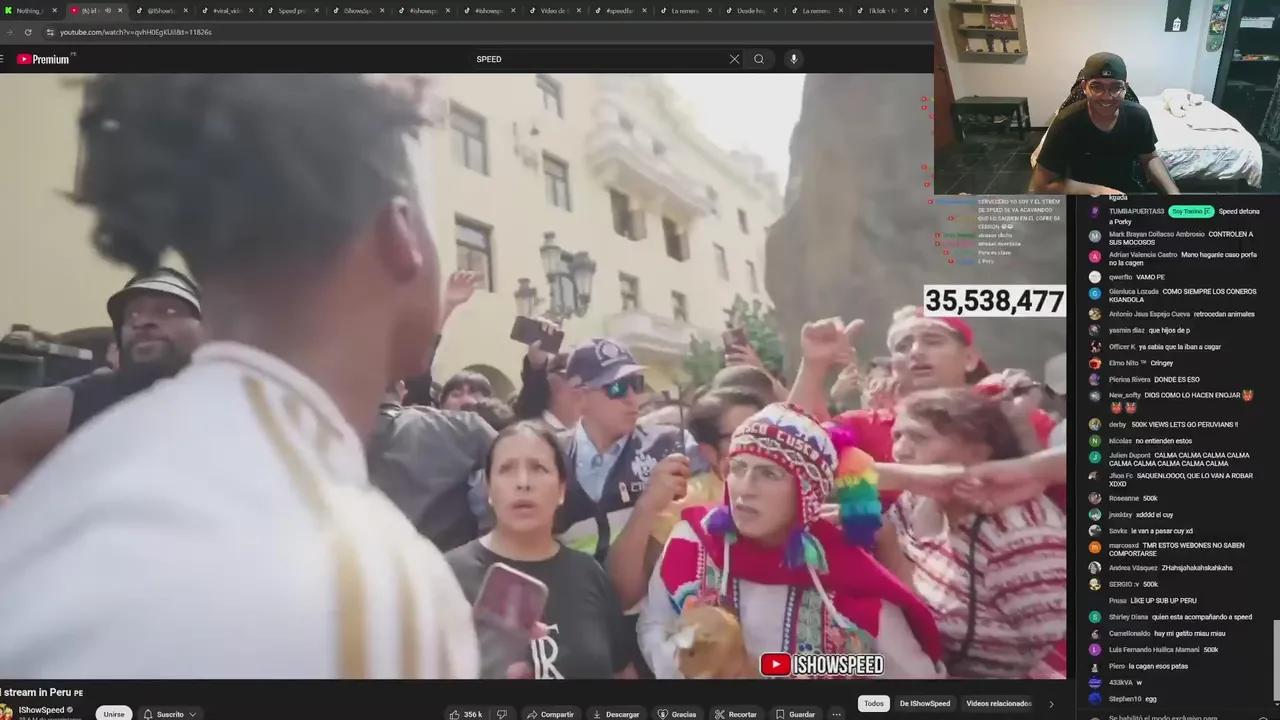Viewport: 1280px width, 720px height.
Task: Click Shirley Diana chat avatar
Action: pos(1095,617)
